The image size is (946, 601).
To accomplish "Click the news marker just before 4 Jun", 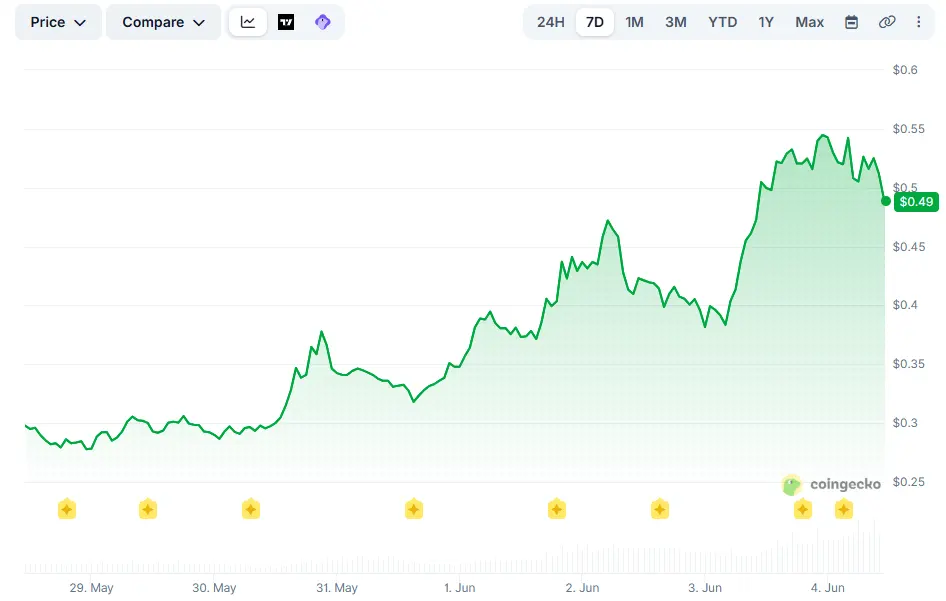I will tap(802, 509).
